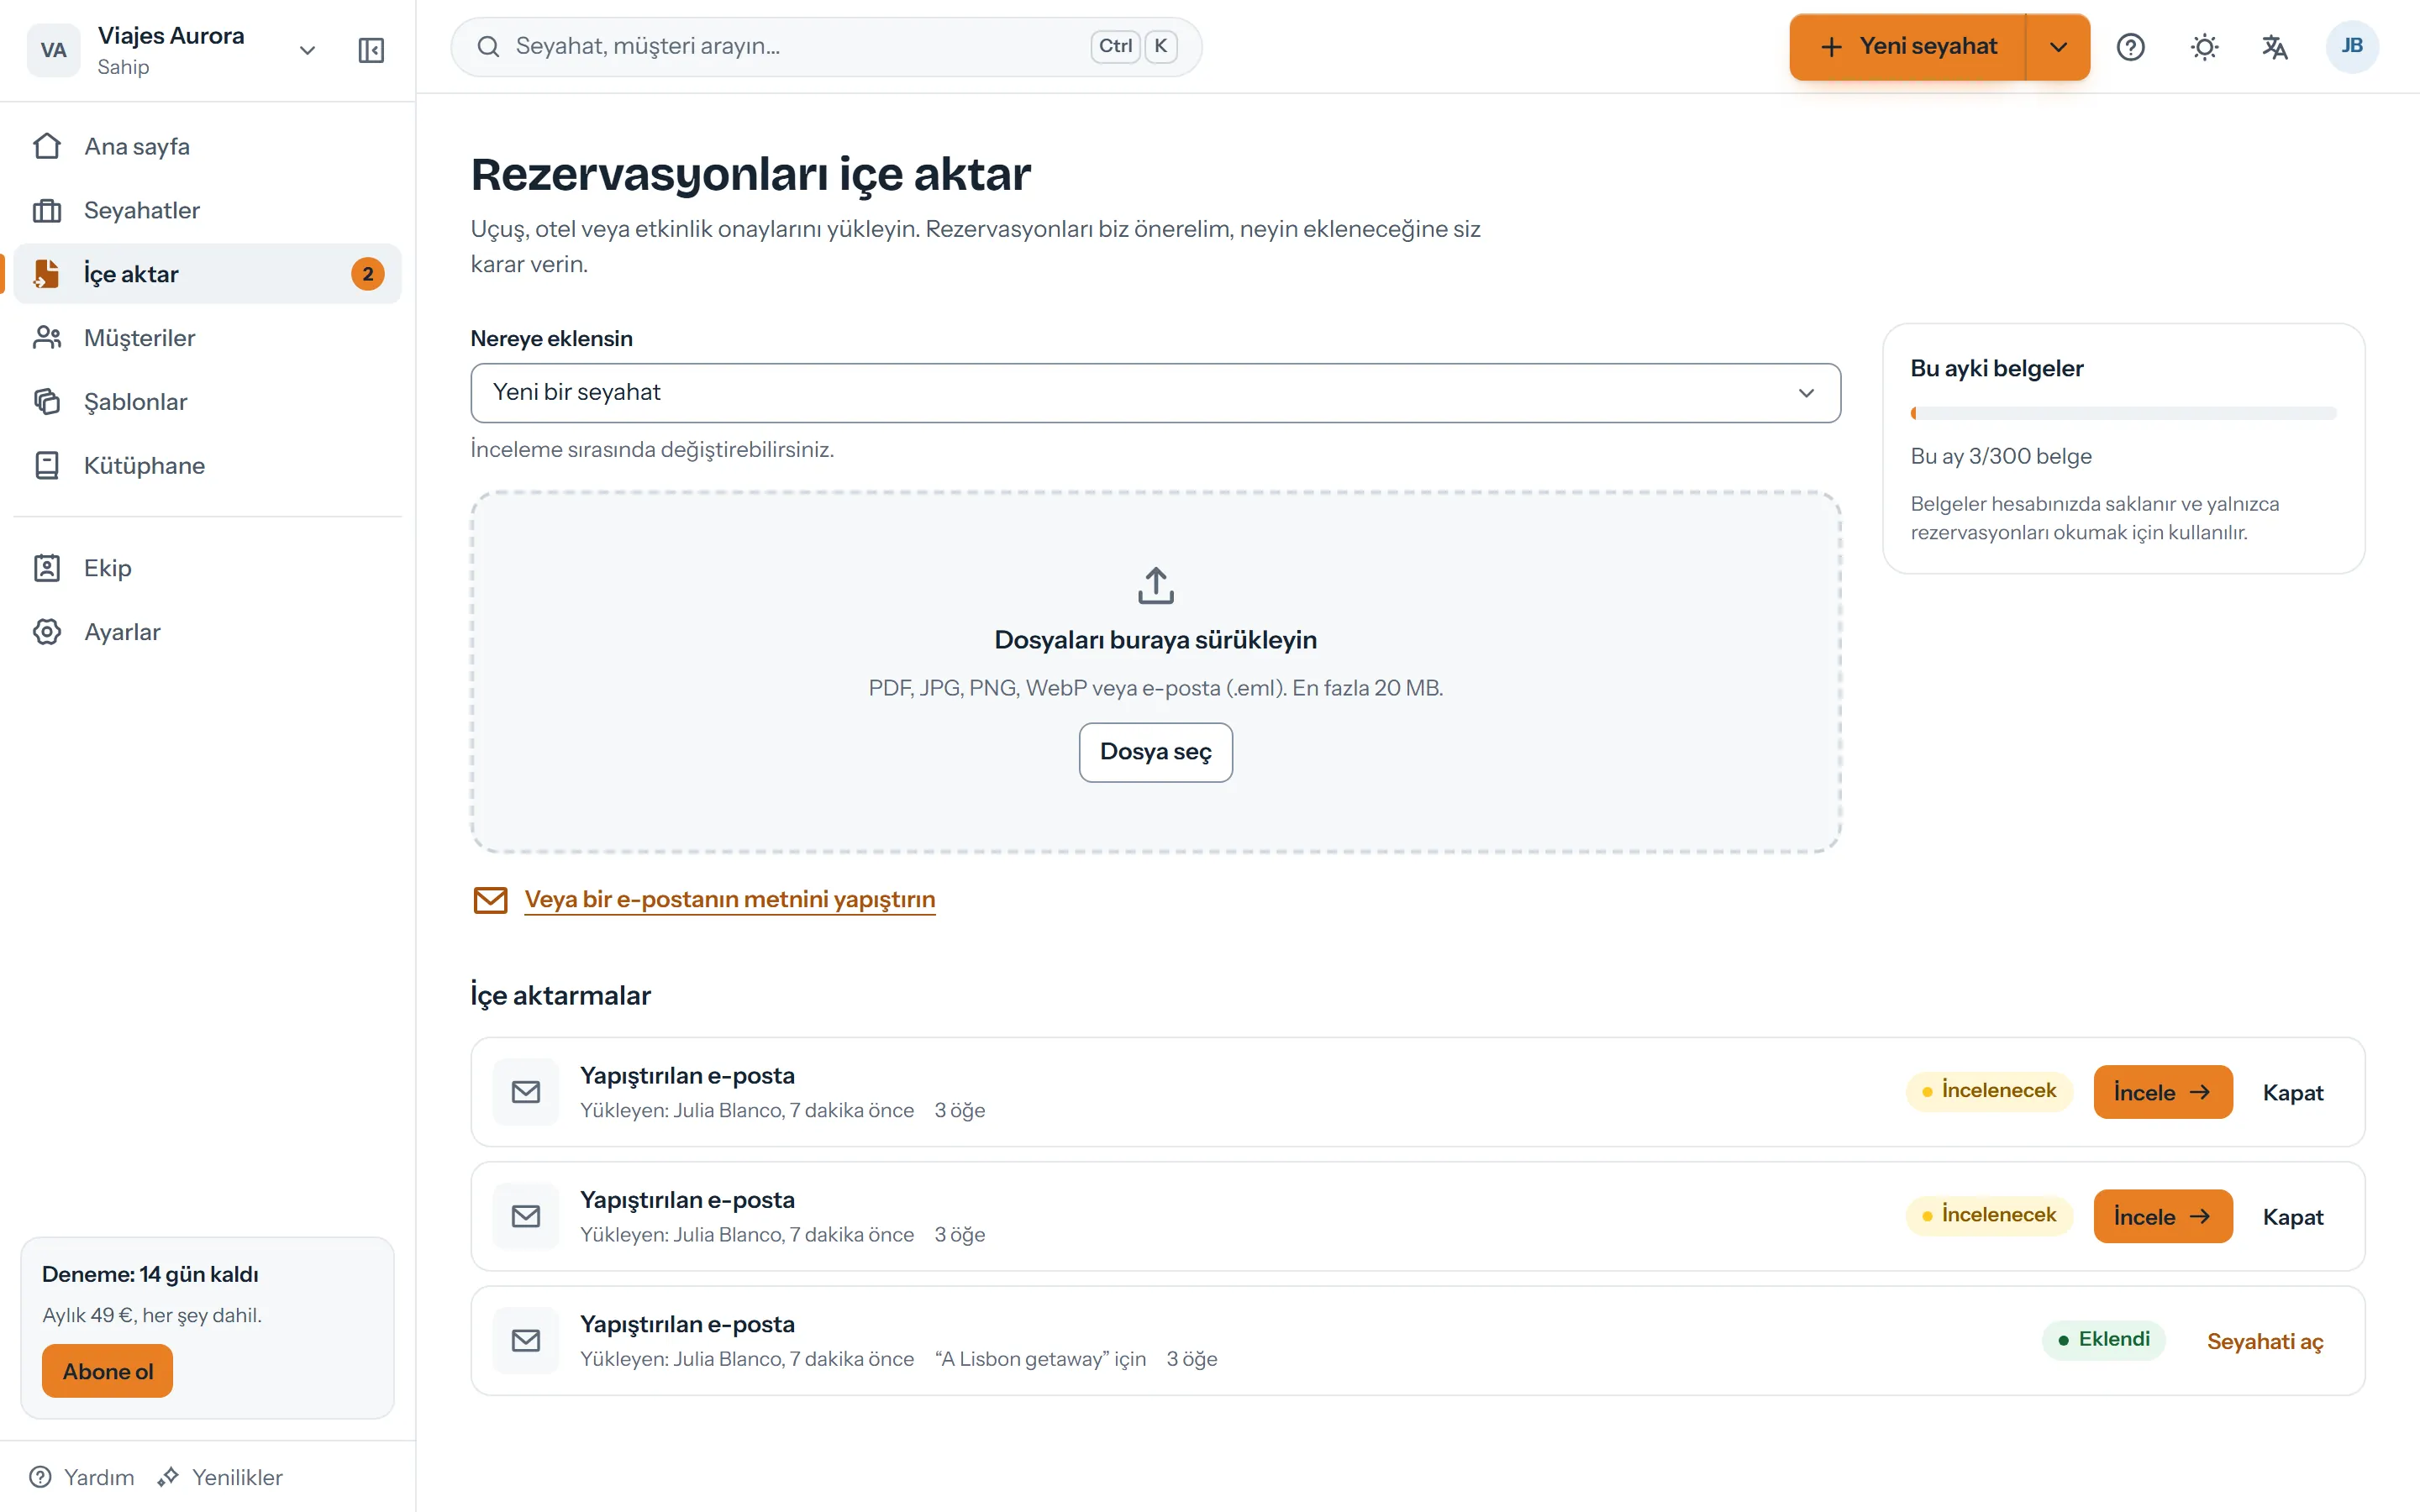Open the Yeni seyahat split-button arrow

pyautogui.click(x=2058, y=47)
